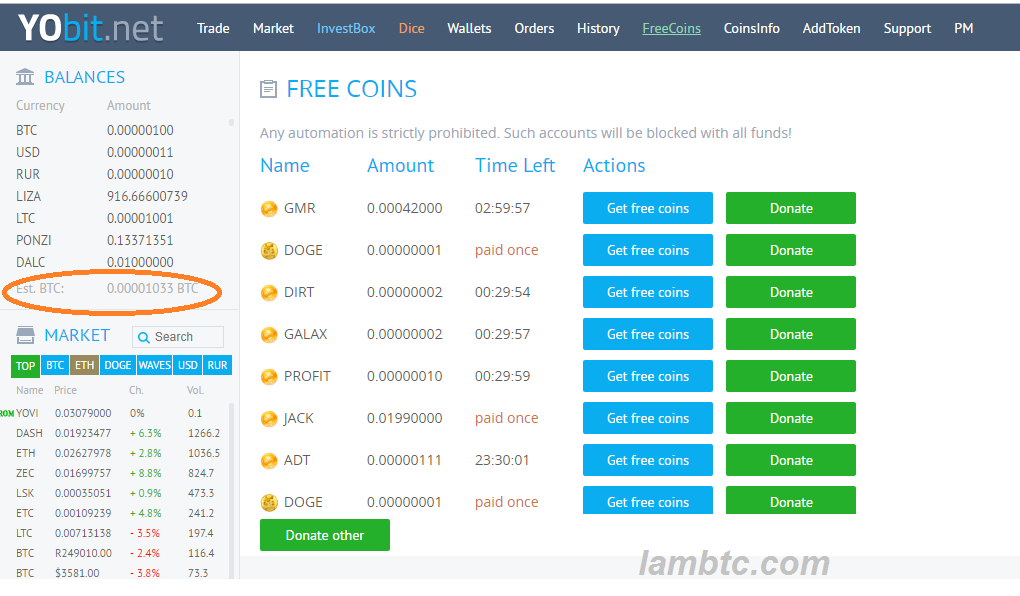This screenshot has height=596, width=1020.
Task: Click the Time Left column header
Action: click(x=515, y=165)
